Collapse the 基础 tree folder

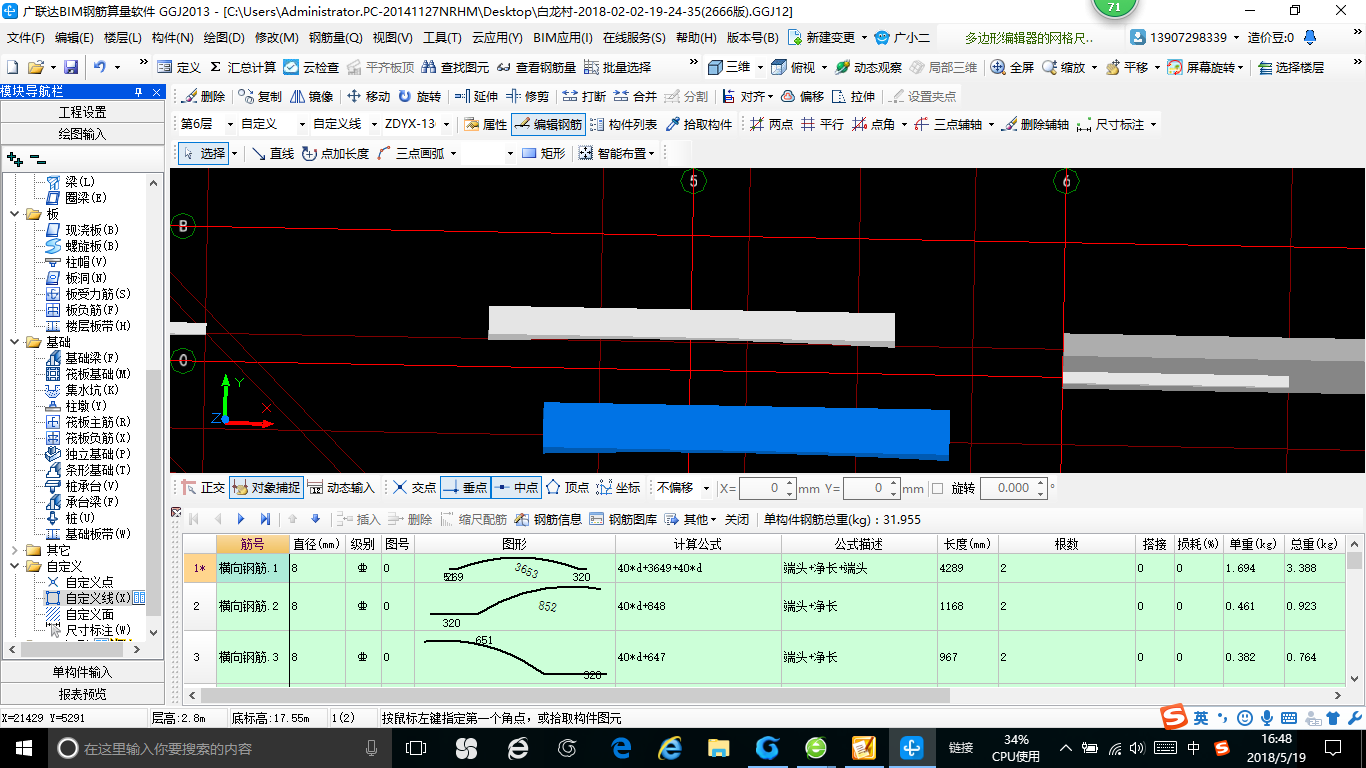pyautogui.click(x=14, y=342)
